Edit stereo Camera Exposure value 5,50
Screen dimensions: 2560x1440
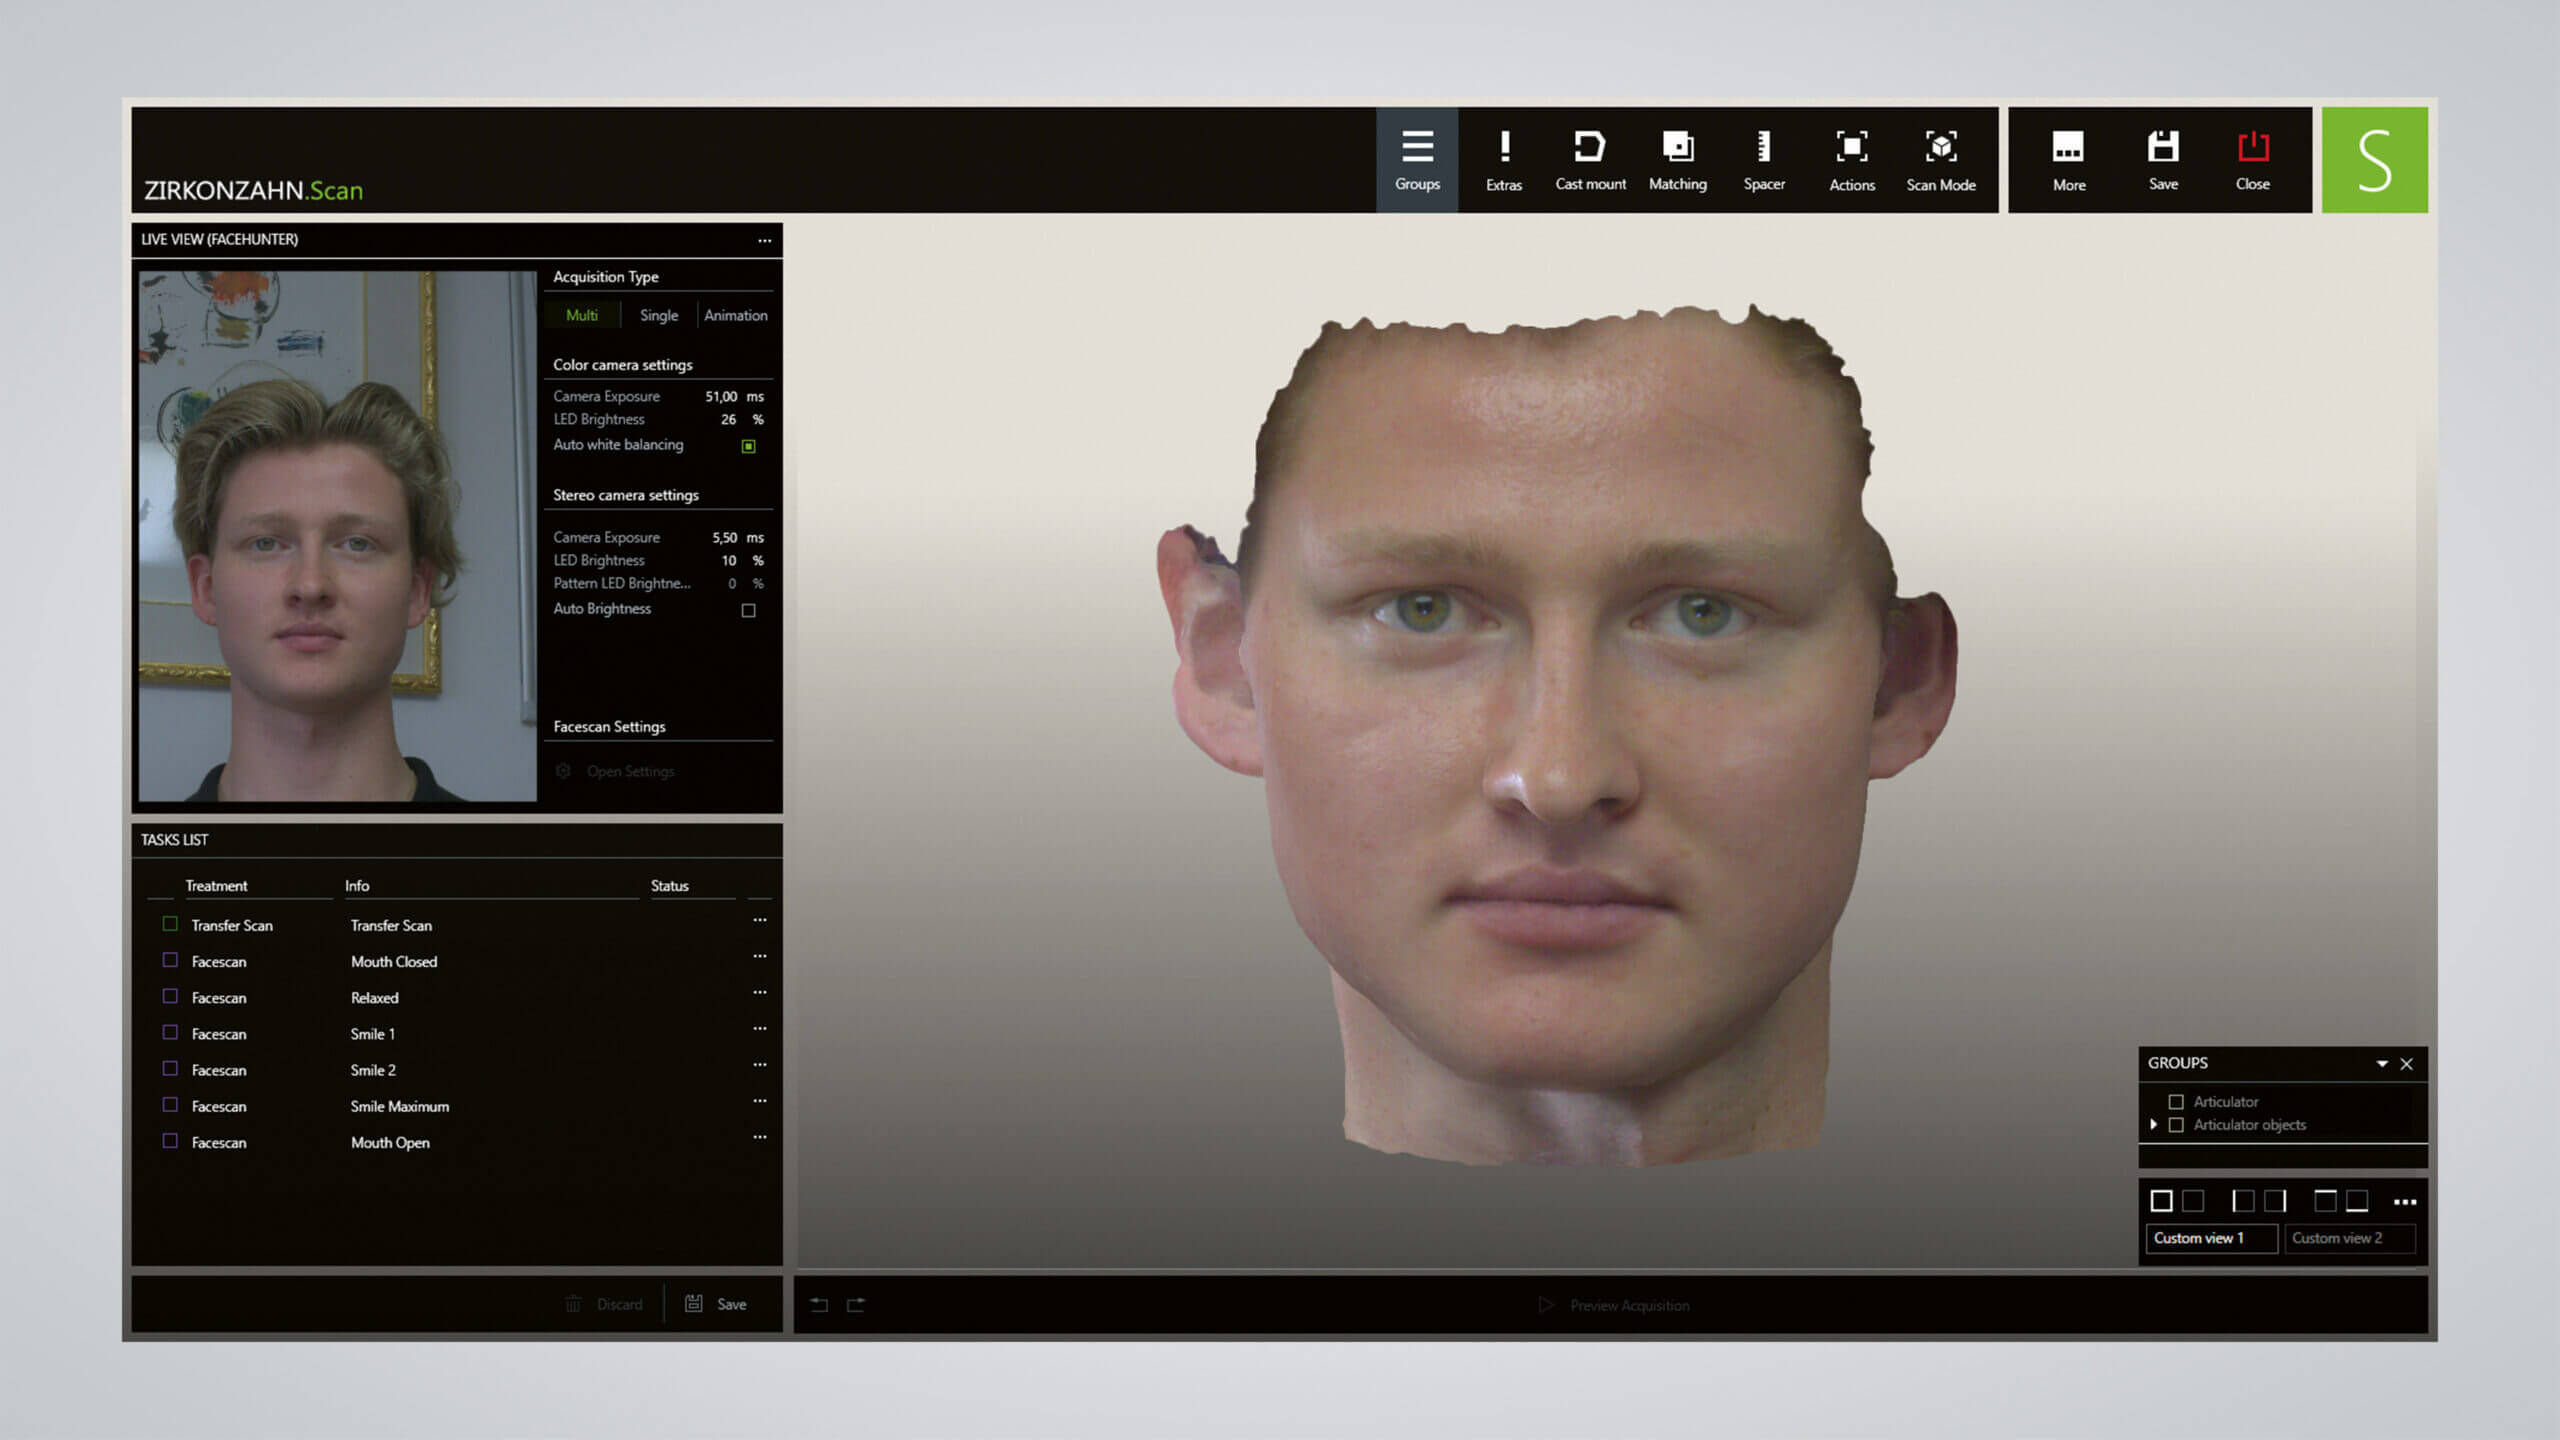click(724, 537)
